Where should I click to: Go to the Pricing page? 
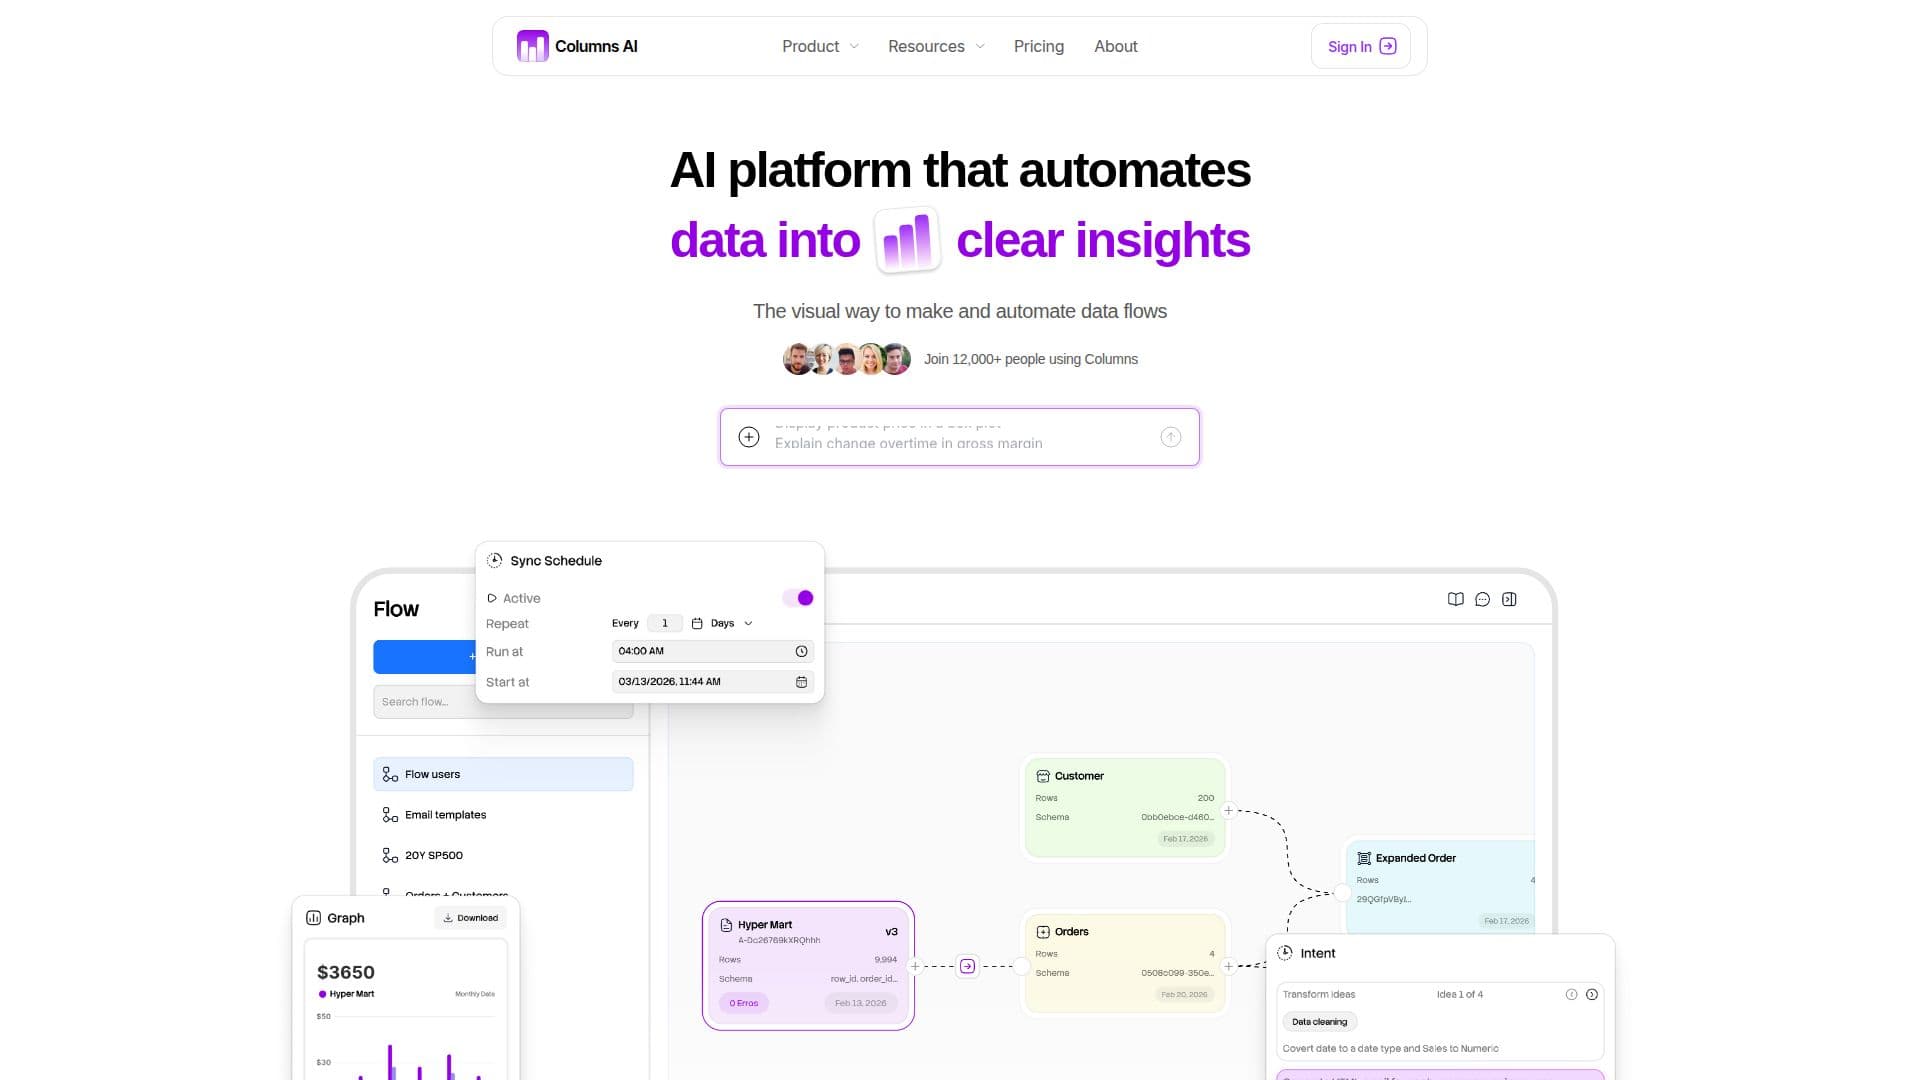(1038, 46)
